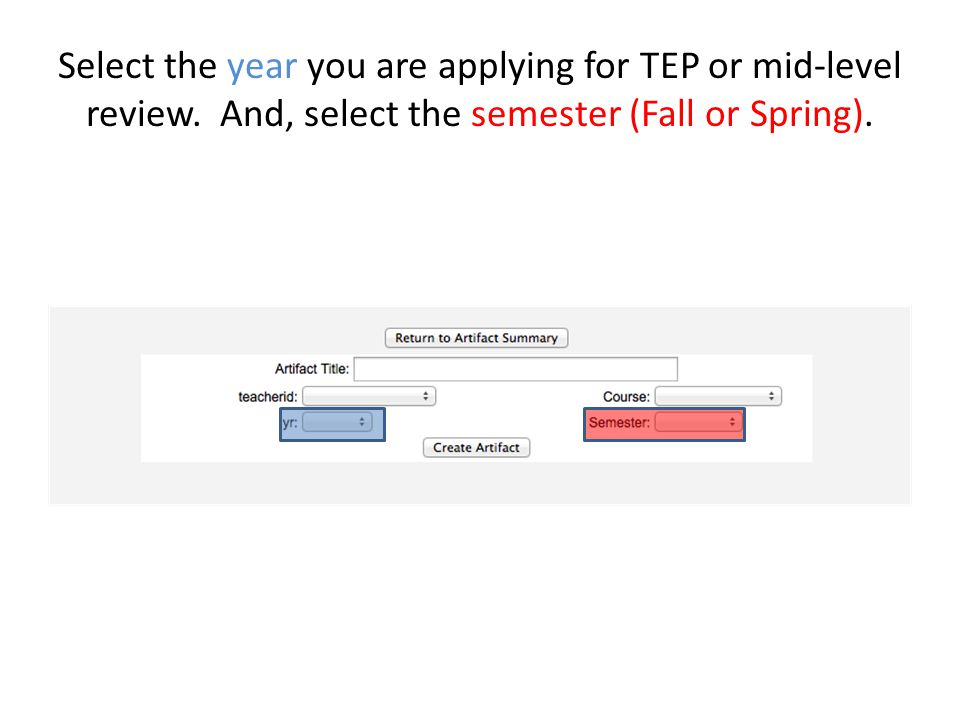Click the up-down arrows on Semester selector
The image size is (960, 720).
pos(732,422)
